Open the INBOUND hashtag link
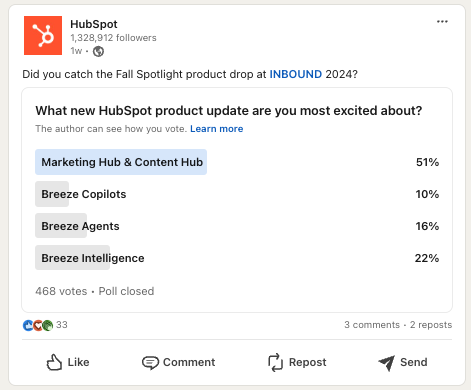This screenshot has height=390, width=471. pyautogui.click(x=295, y=74)
